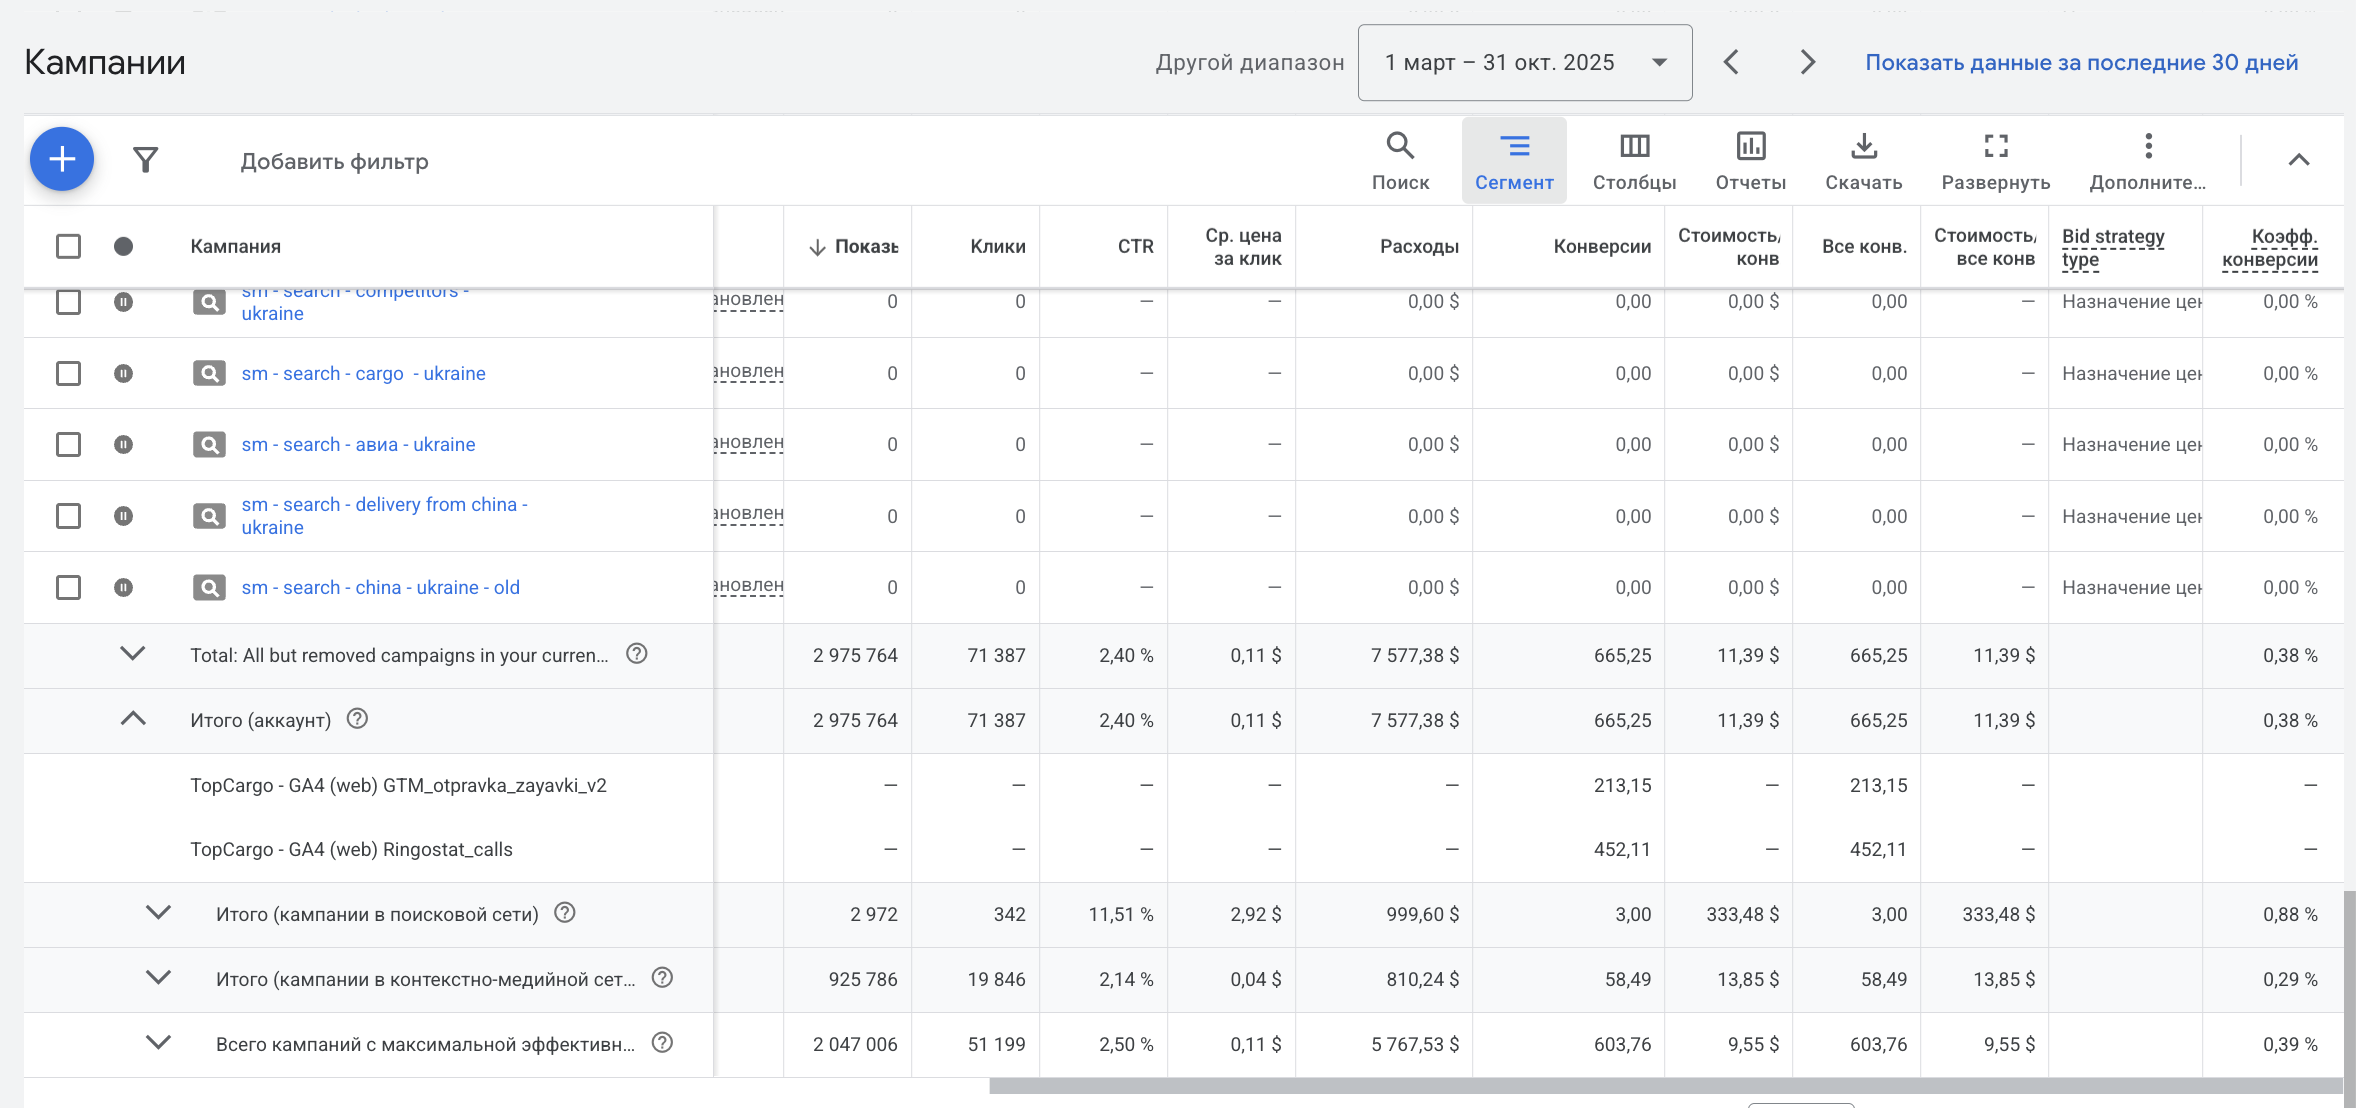Open campaign sm - search - авиа - ukraine
This screenshot has width=2356, height=1108.
point(358,444)
